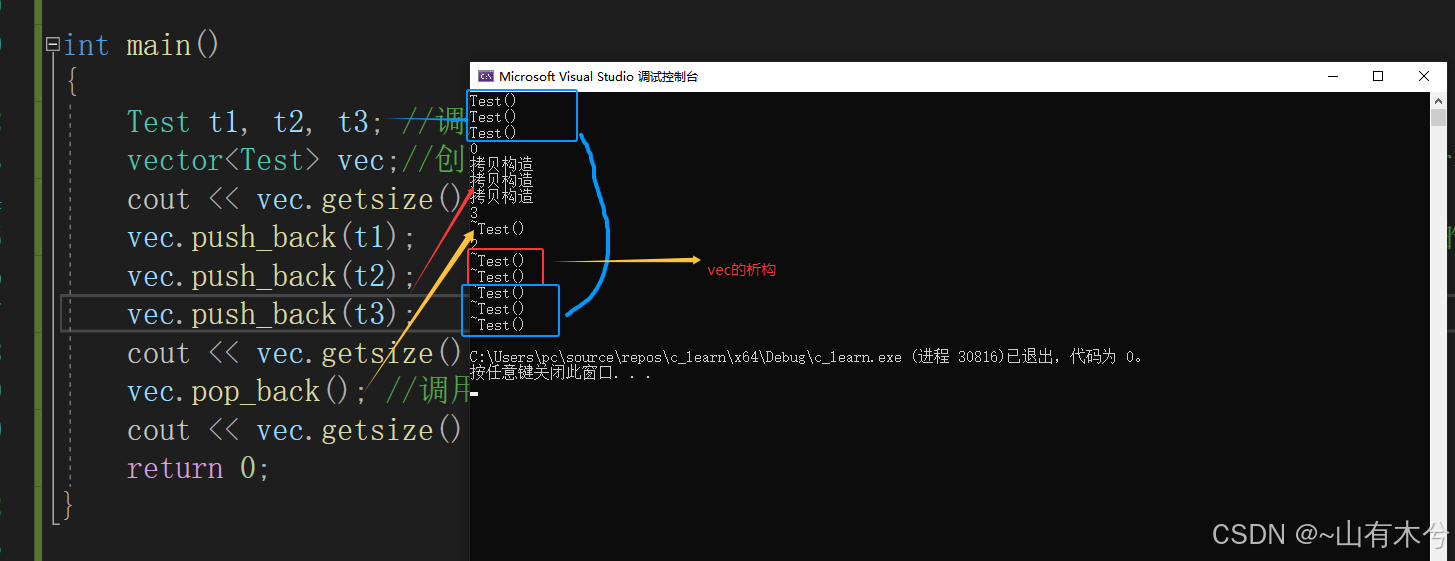The height and width of the screenshot is (561, 1455).
Task: Click the console title 'Microsoft Visual Studio 调试控制台'
Action: click(598, 76)
